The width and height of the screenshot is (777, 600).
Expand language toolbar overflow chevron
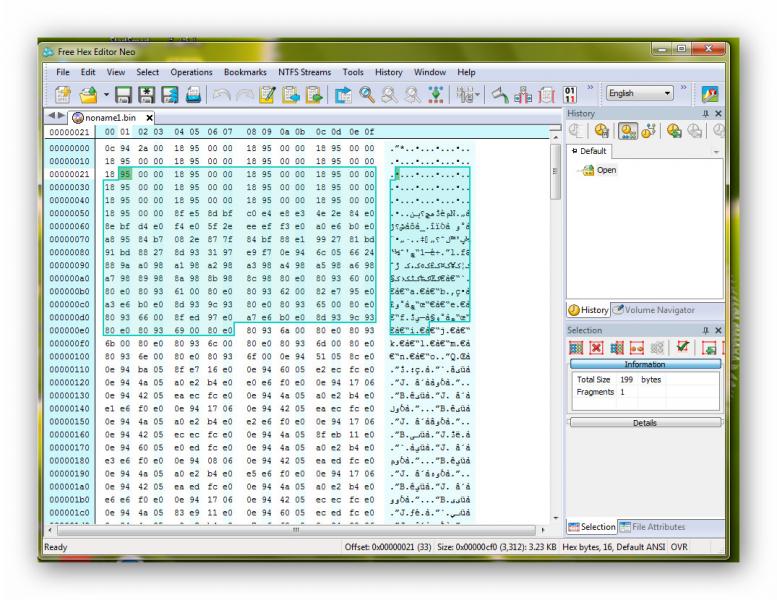pos(683,88)
